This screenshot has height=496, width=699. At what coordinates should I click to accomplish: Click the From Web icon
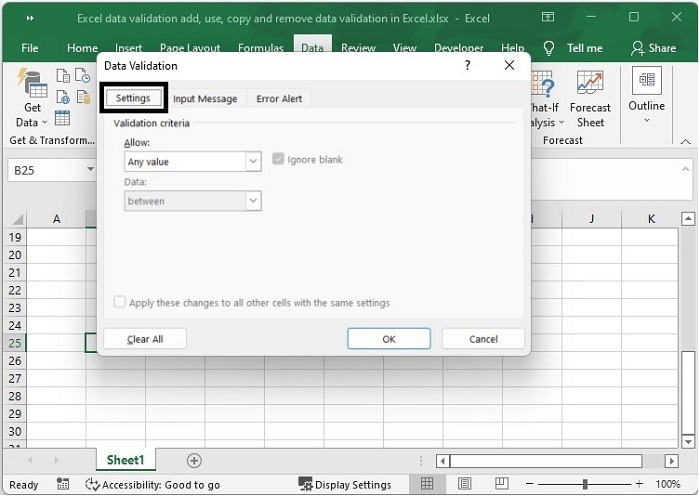pos(62,97)
